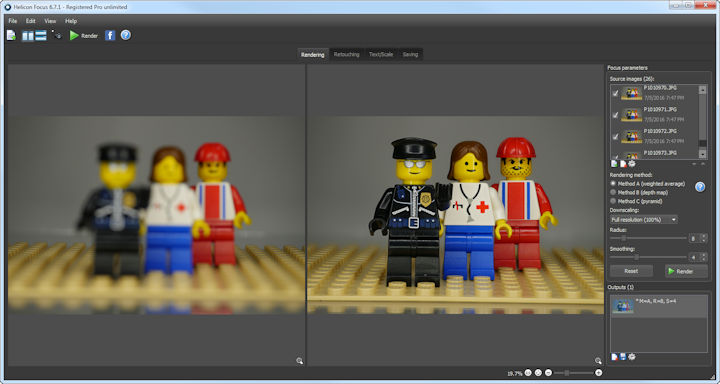The width and height of the screenshot is (720, 384).
Task: Click file name P1010970.JPG in source list
Action: pos(660,88)
